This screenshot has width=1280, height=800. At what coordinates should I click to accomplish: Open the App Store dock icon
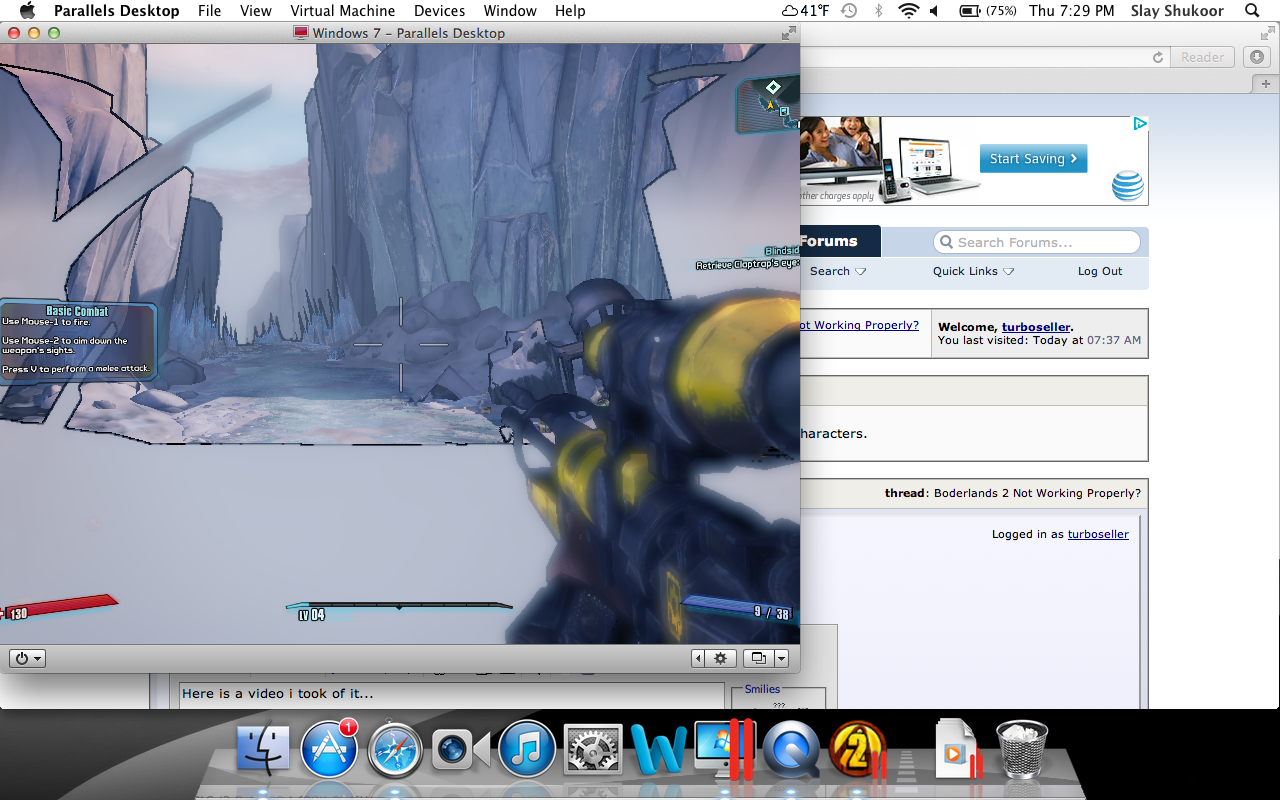pos(329,749)
